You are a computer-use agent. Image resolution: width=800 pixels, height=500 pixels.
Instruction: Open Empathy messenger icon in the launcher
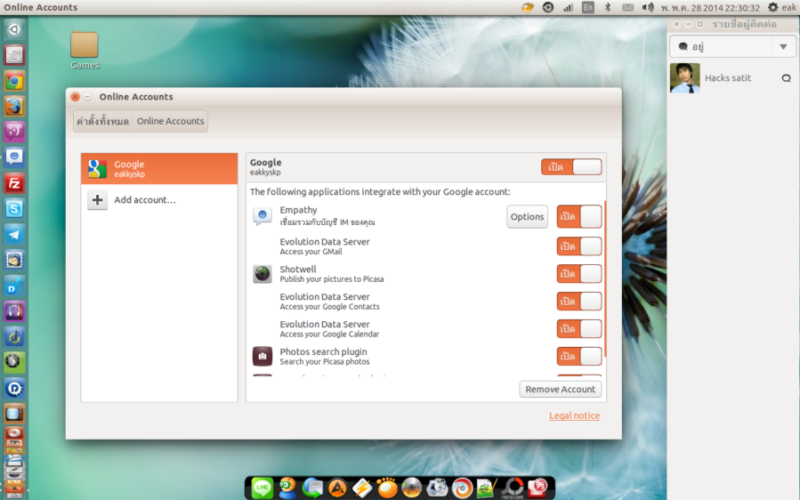pos(14,157)
